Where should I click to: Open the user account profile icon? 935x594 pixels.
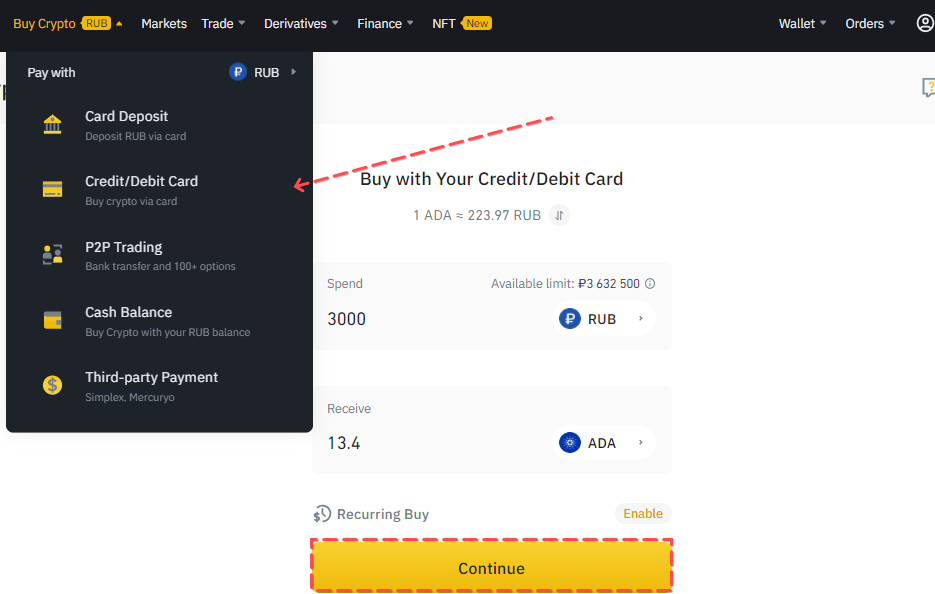[x=924, y=23]
